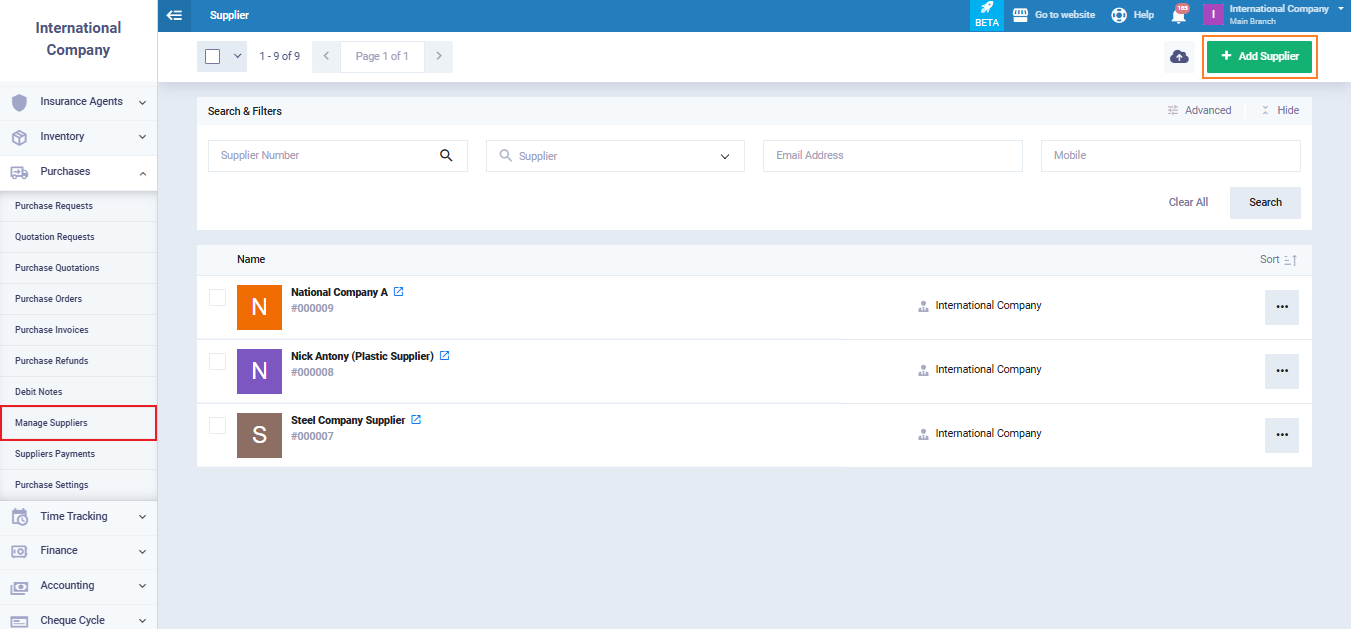Click the cloud upload import icon
Viewport: 1351px width, 629px height.
1179,57
